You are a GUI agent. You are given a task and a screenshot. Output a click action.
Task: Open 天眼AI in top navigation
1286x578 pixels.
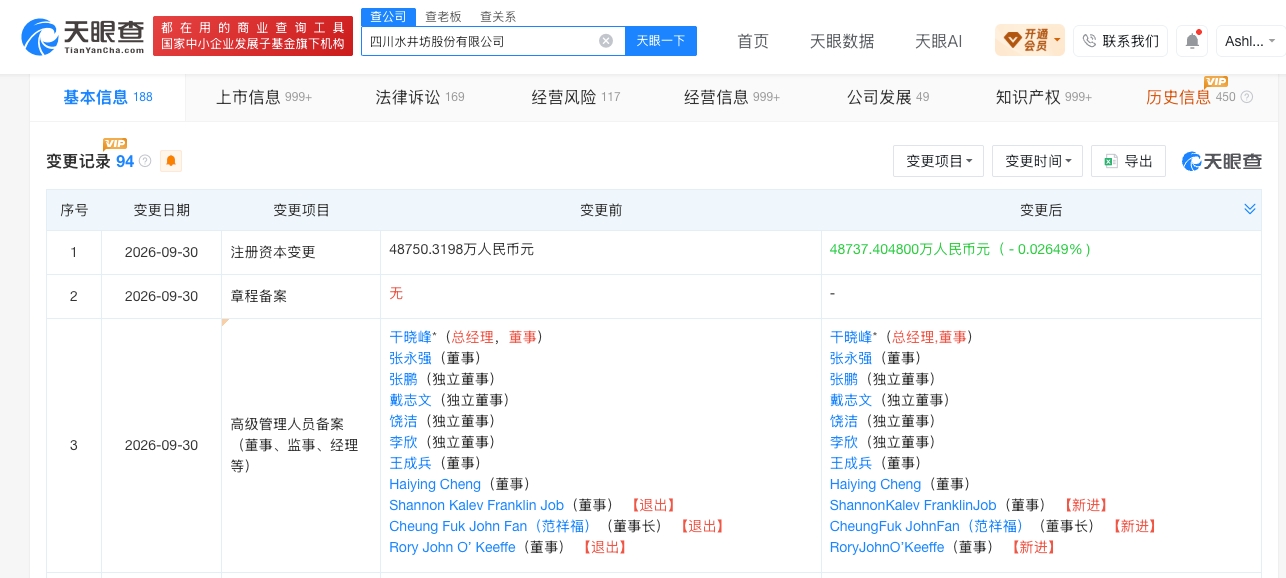(938, 41)
